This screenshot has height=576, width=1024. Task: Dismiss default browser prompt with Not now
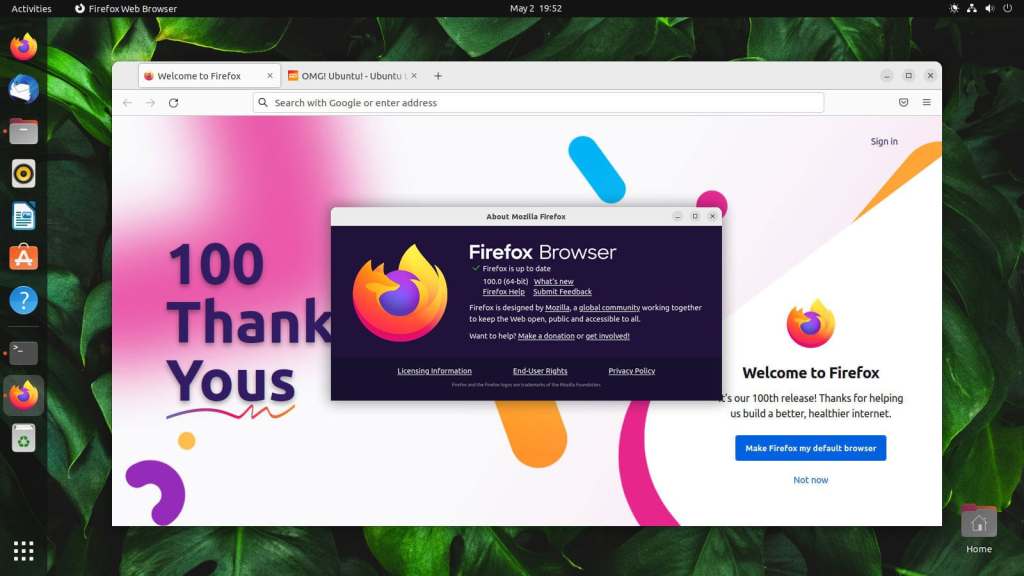tap(810, 480)
